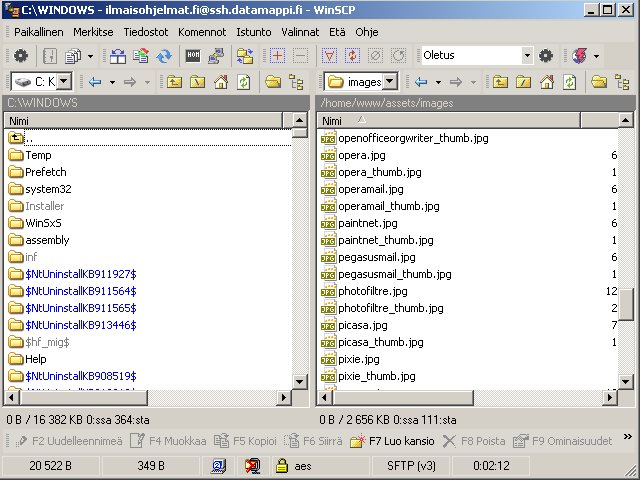Screen dimensions: 640x480
Task: Click the copy files toolbar icon
Action: point(73,56)
